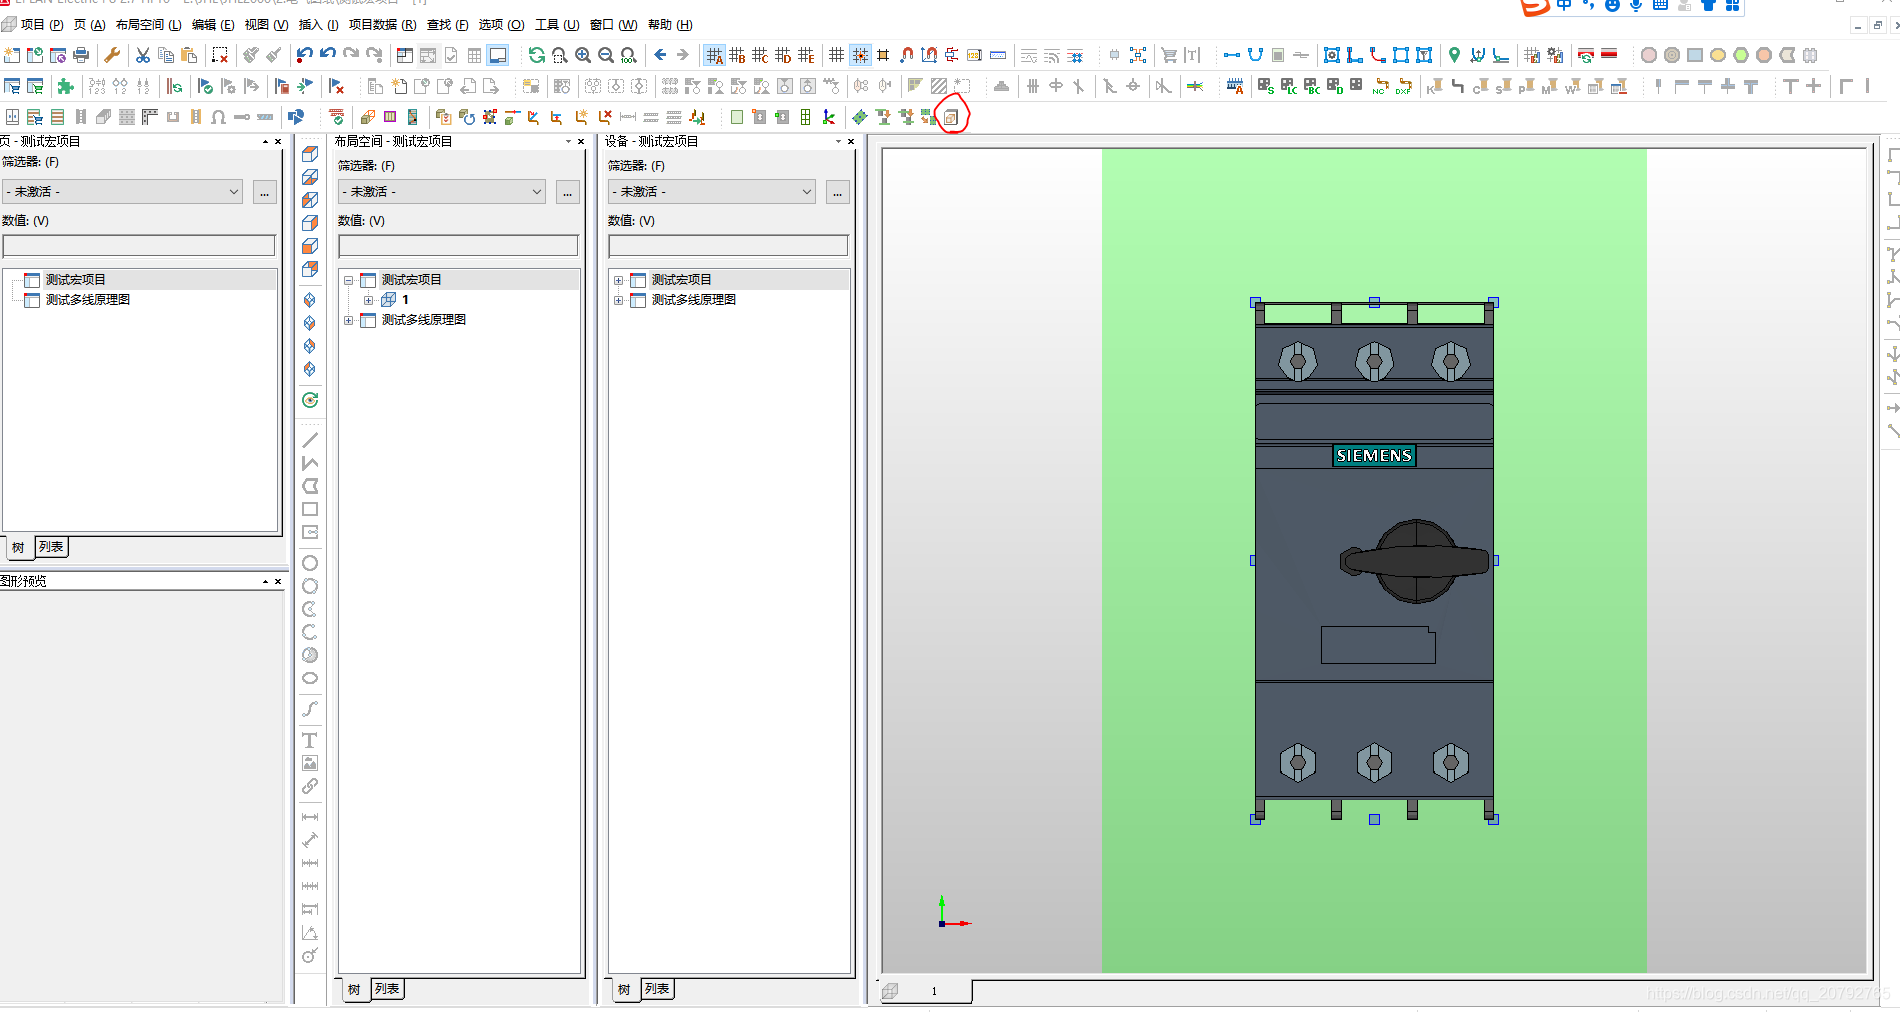Toggle grid D display
Image resolution: width=1900 pixels, height=1012 pixels.
click(783, 55)
